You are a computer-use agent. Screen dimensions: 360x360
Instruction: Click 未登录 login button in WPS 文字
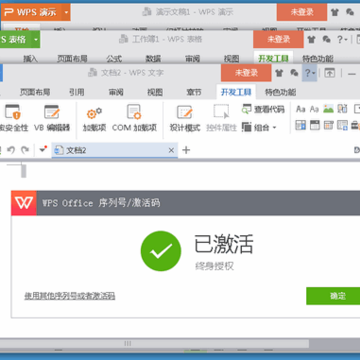(246, 73)
